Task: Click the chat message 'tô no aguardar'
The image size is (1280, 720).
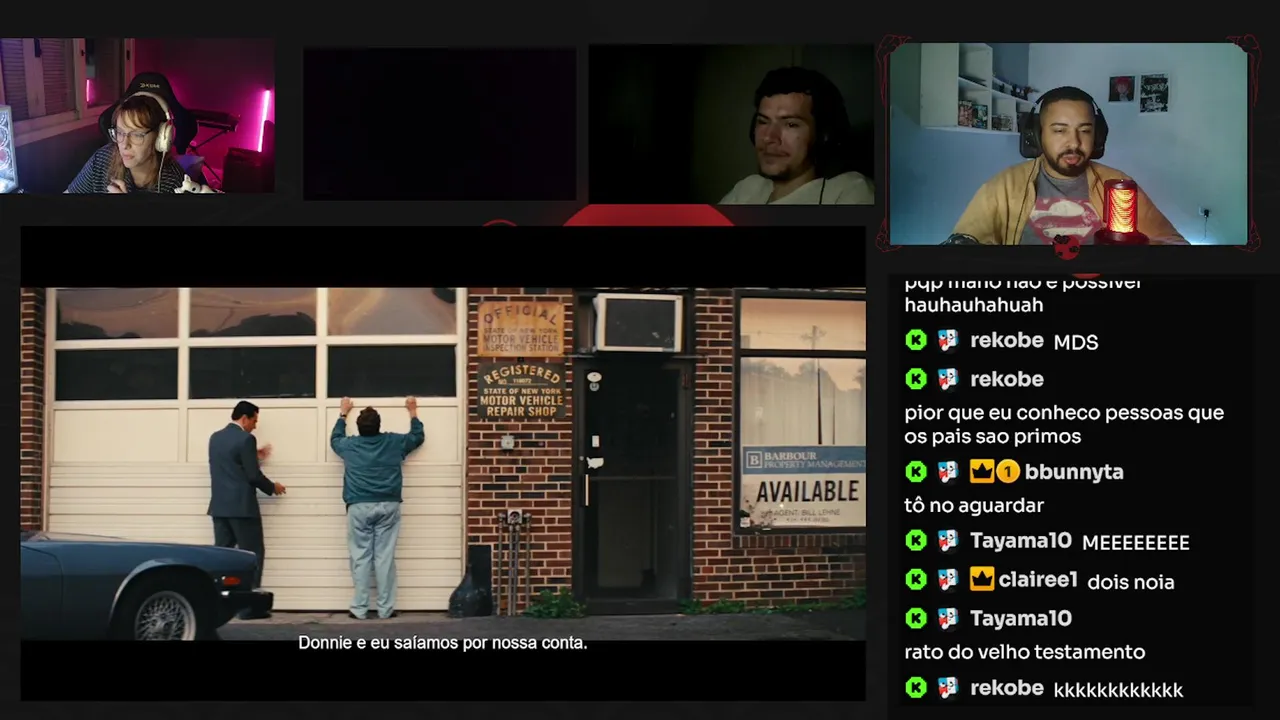Action: tap(974, 506)
